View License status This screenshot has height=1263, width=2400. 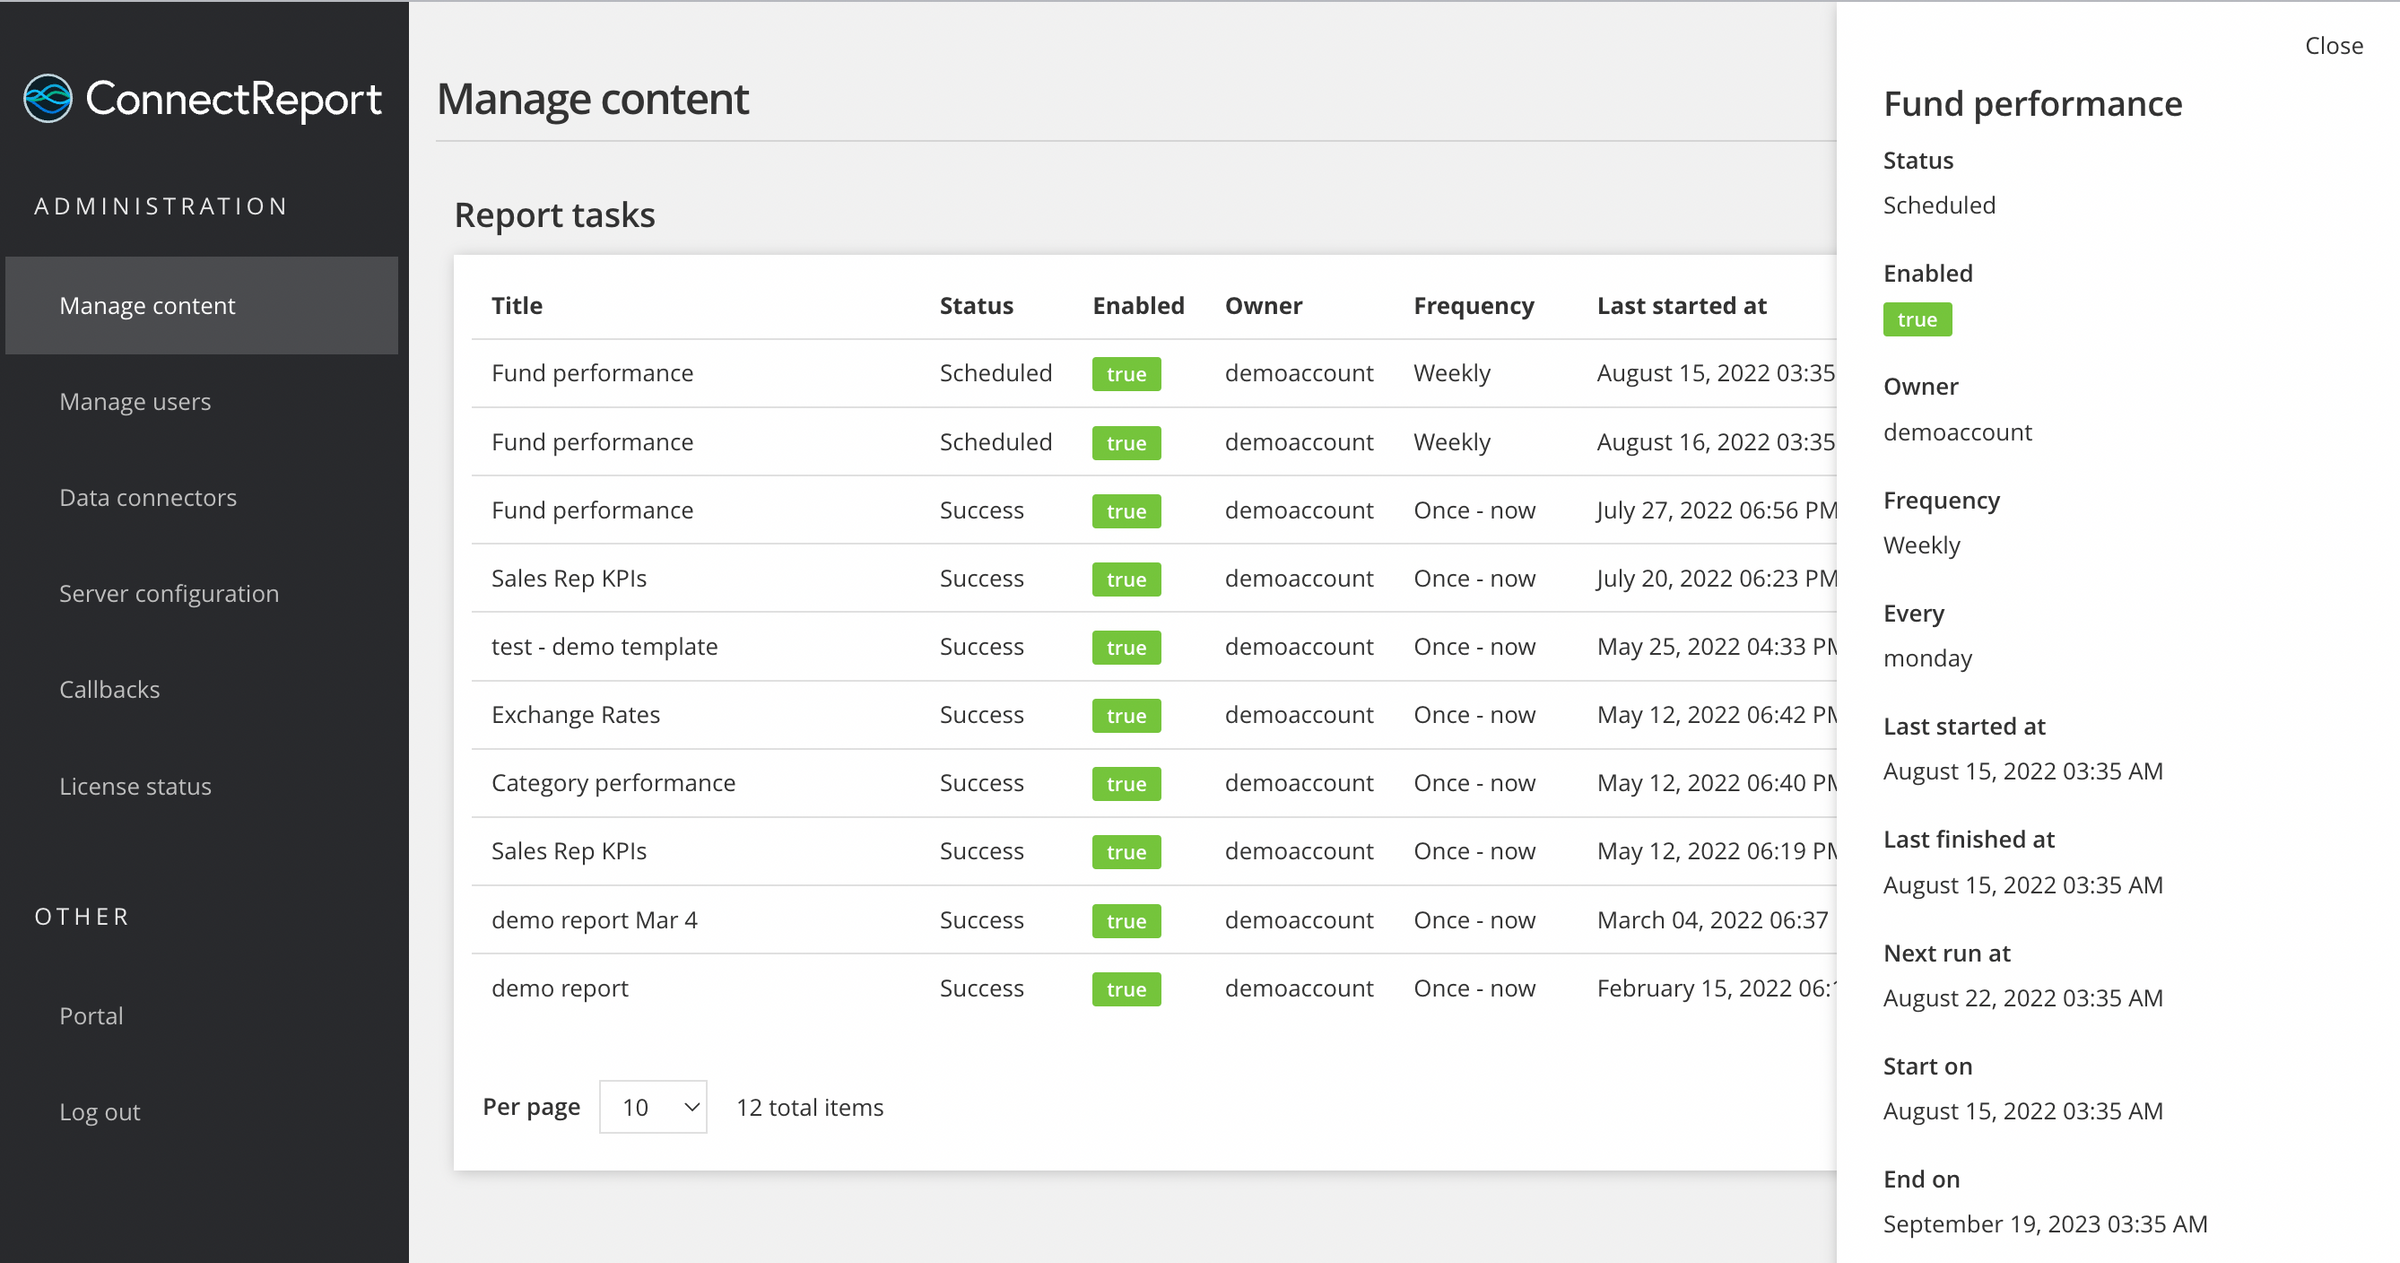[x=135, y=786]
